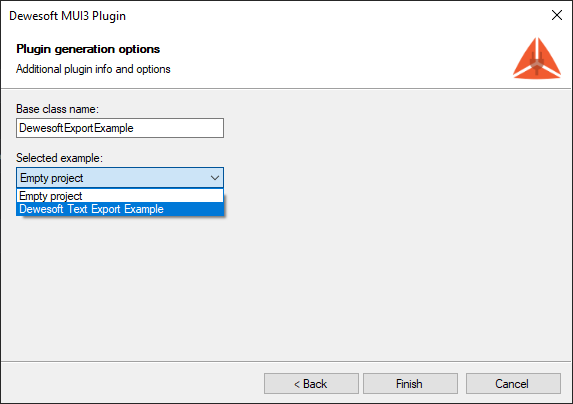The width and height of the screenshot is (573, 404).
Task: Click the separator line beneath the header banner
Action: point(286,88)
